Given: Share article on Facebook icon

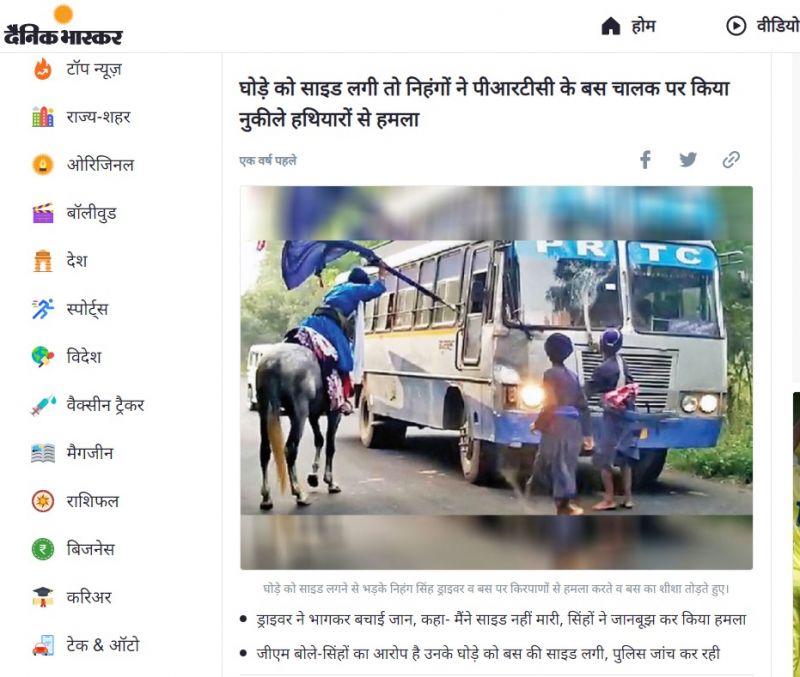Looking at the screenshot, I should (x=645, y=160).
